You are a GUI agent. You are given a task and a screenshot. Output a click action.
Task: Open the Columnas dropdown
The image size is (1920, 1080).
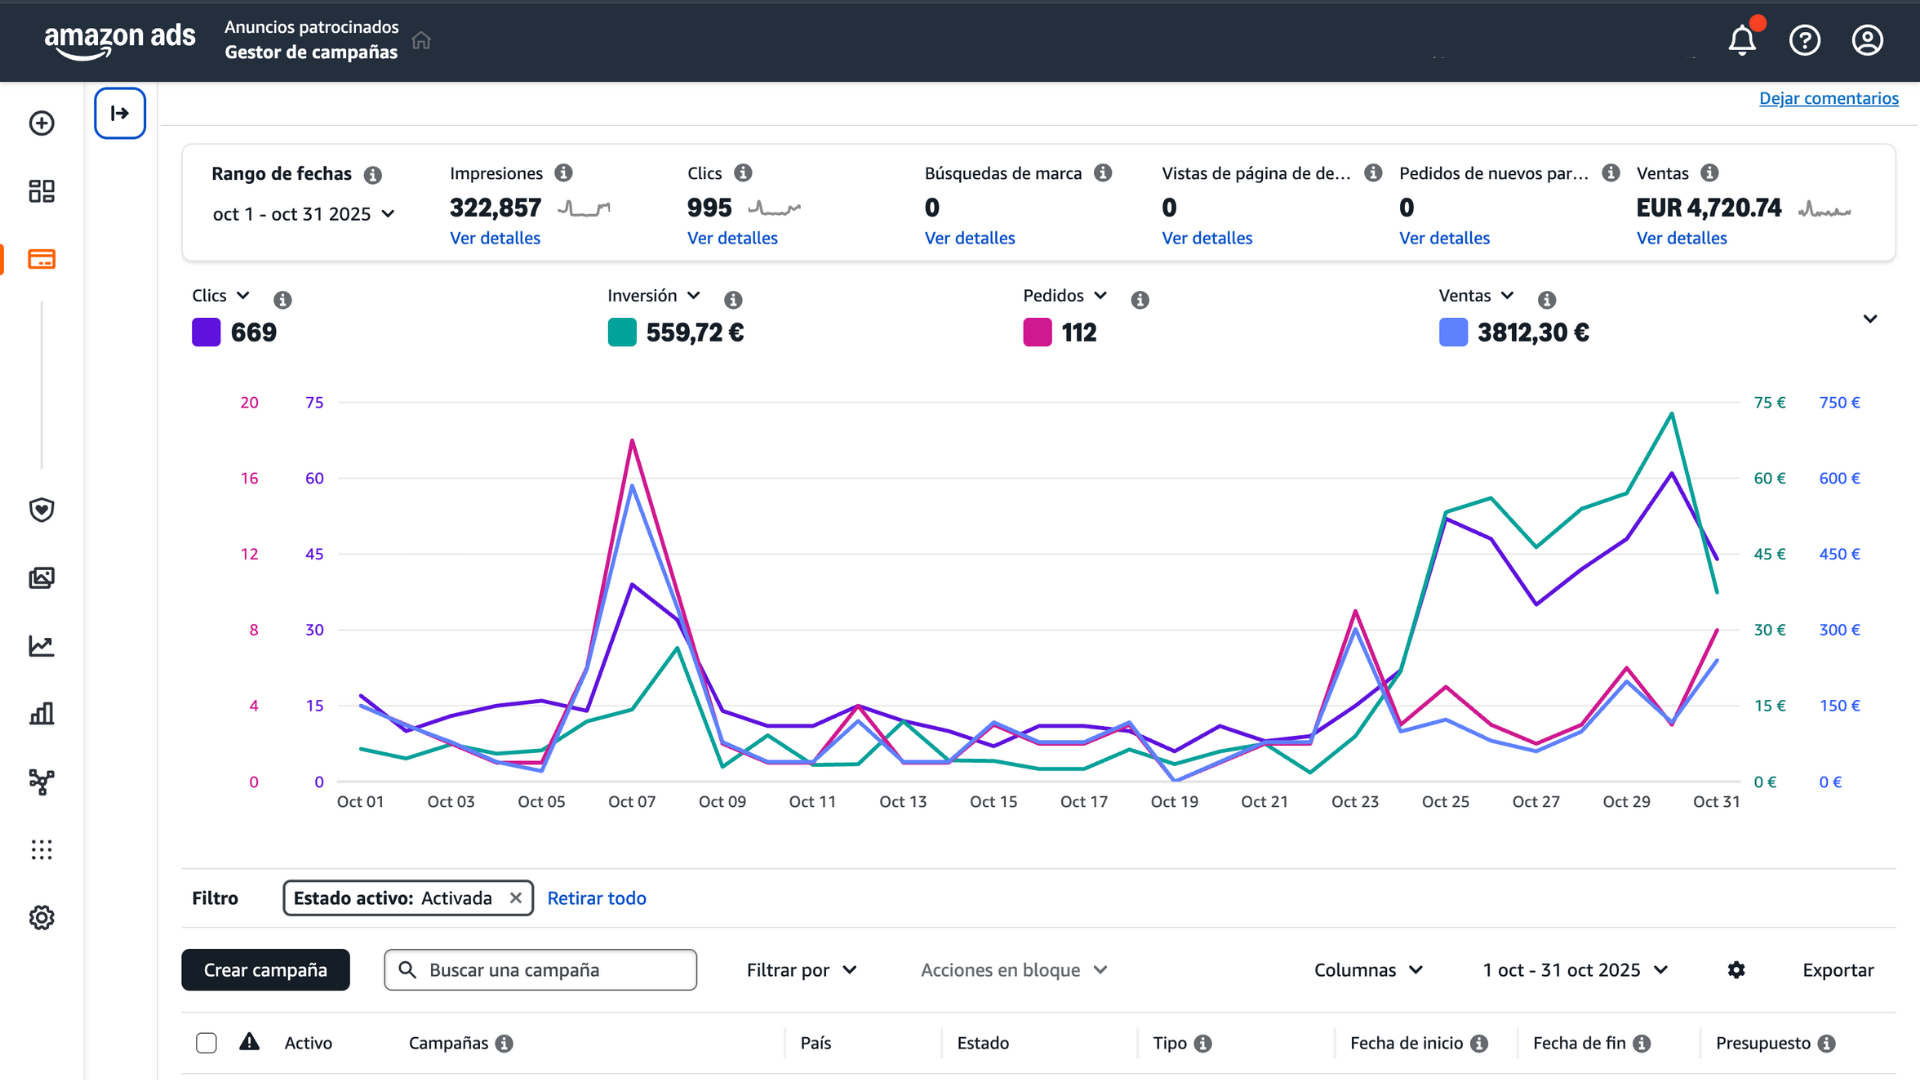1368,970
